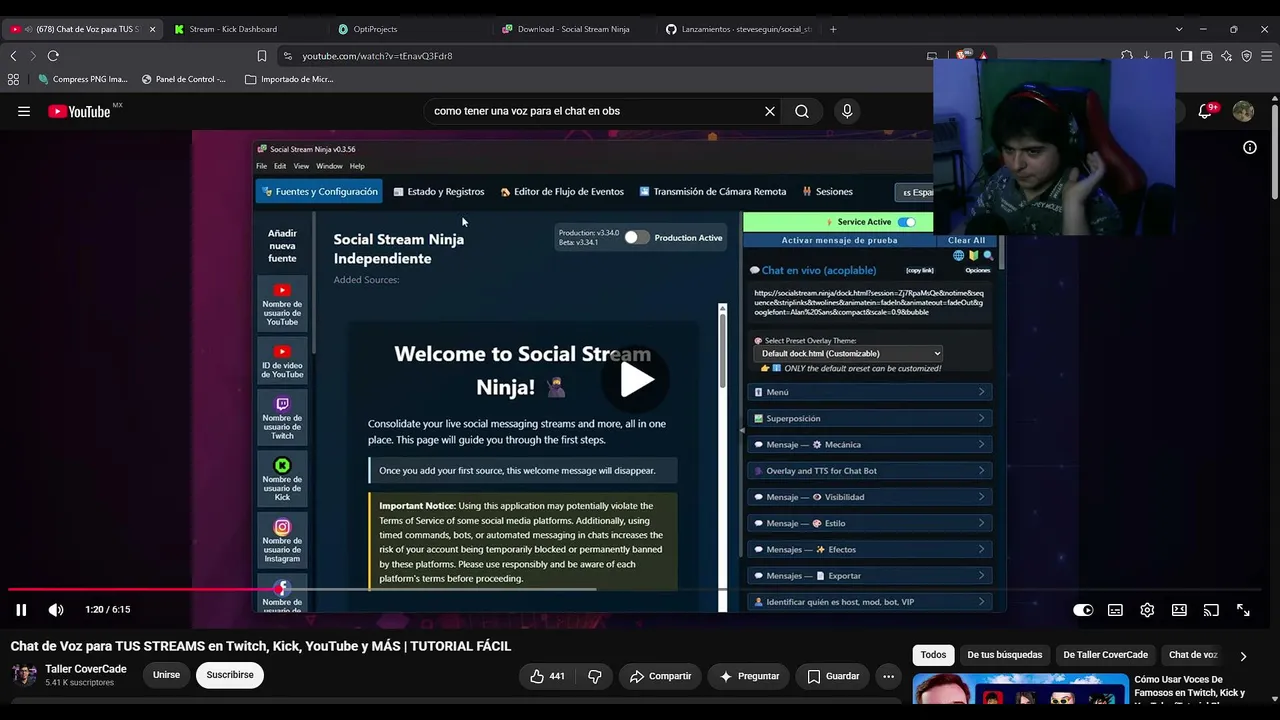Open the player settings gear
Screen dimensions: 1280x720
[x=1147, y=610]
